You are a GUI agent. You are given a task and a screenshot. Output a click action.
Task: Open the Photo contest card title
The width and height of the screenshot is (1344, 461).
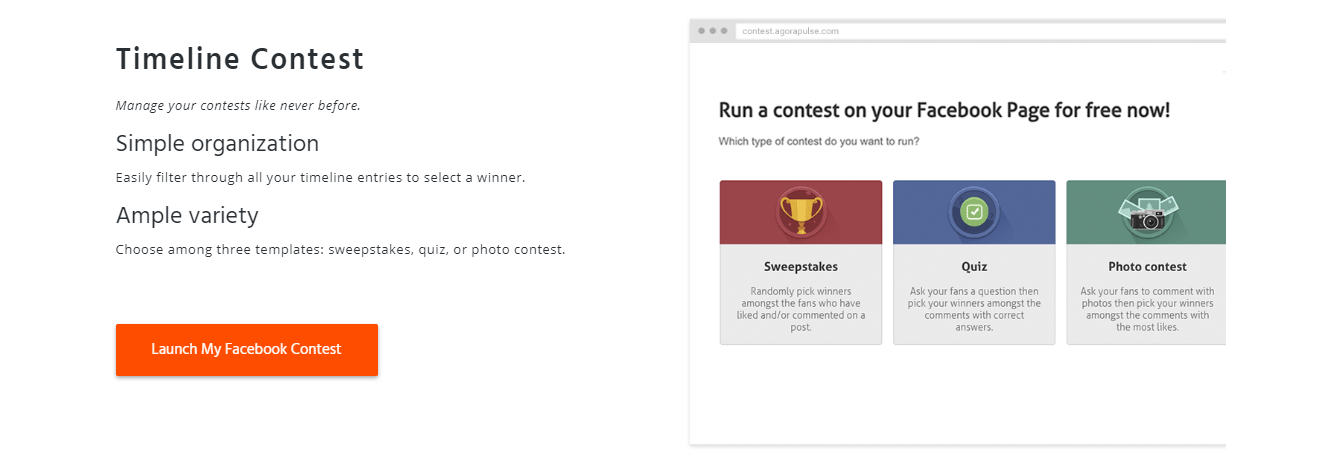click(1147, 267)
